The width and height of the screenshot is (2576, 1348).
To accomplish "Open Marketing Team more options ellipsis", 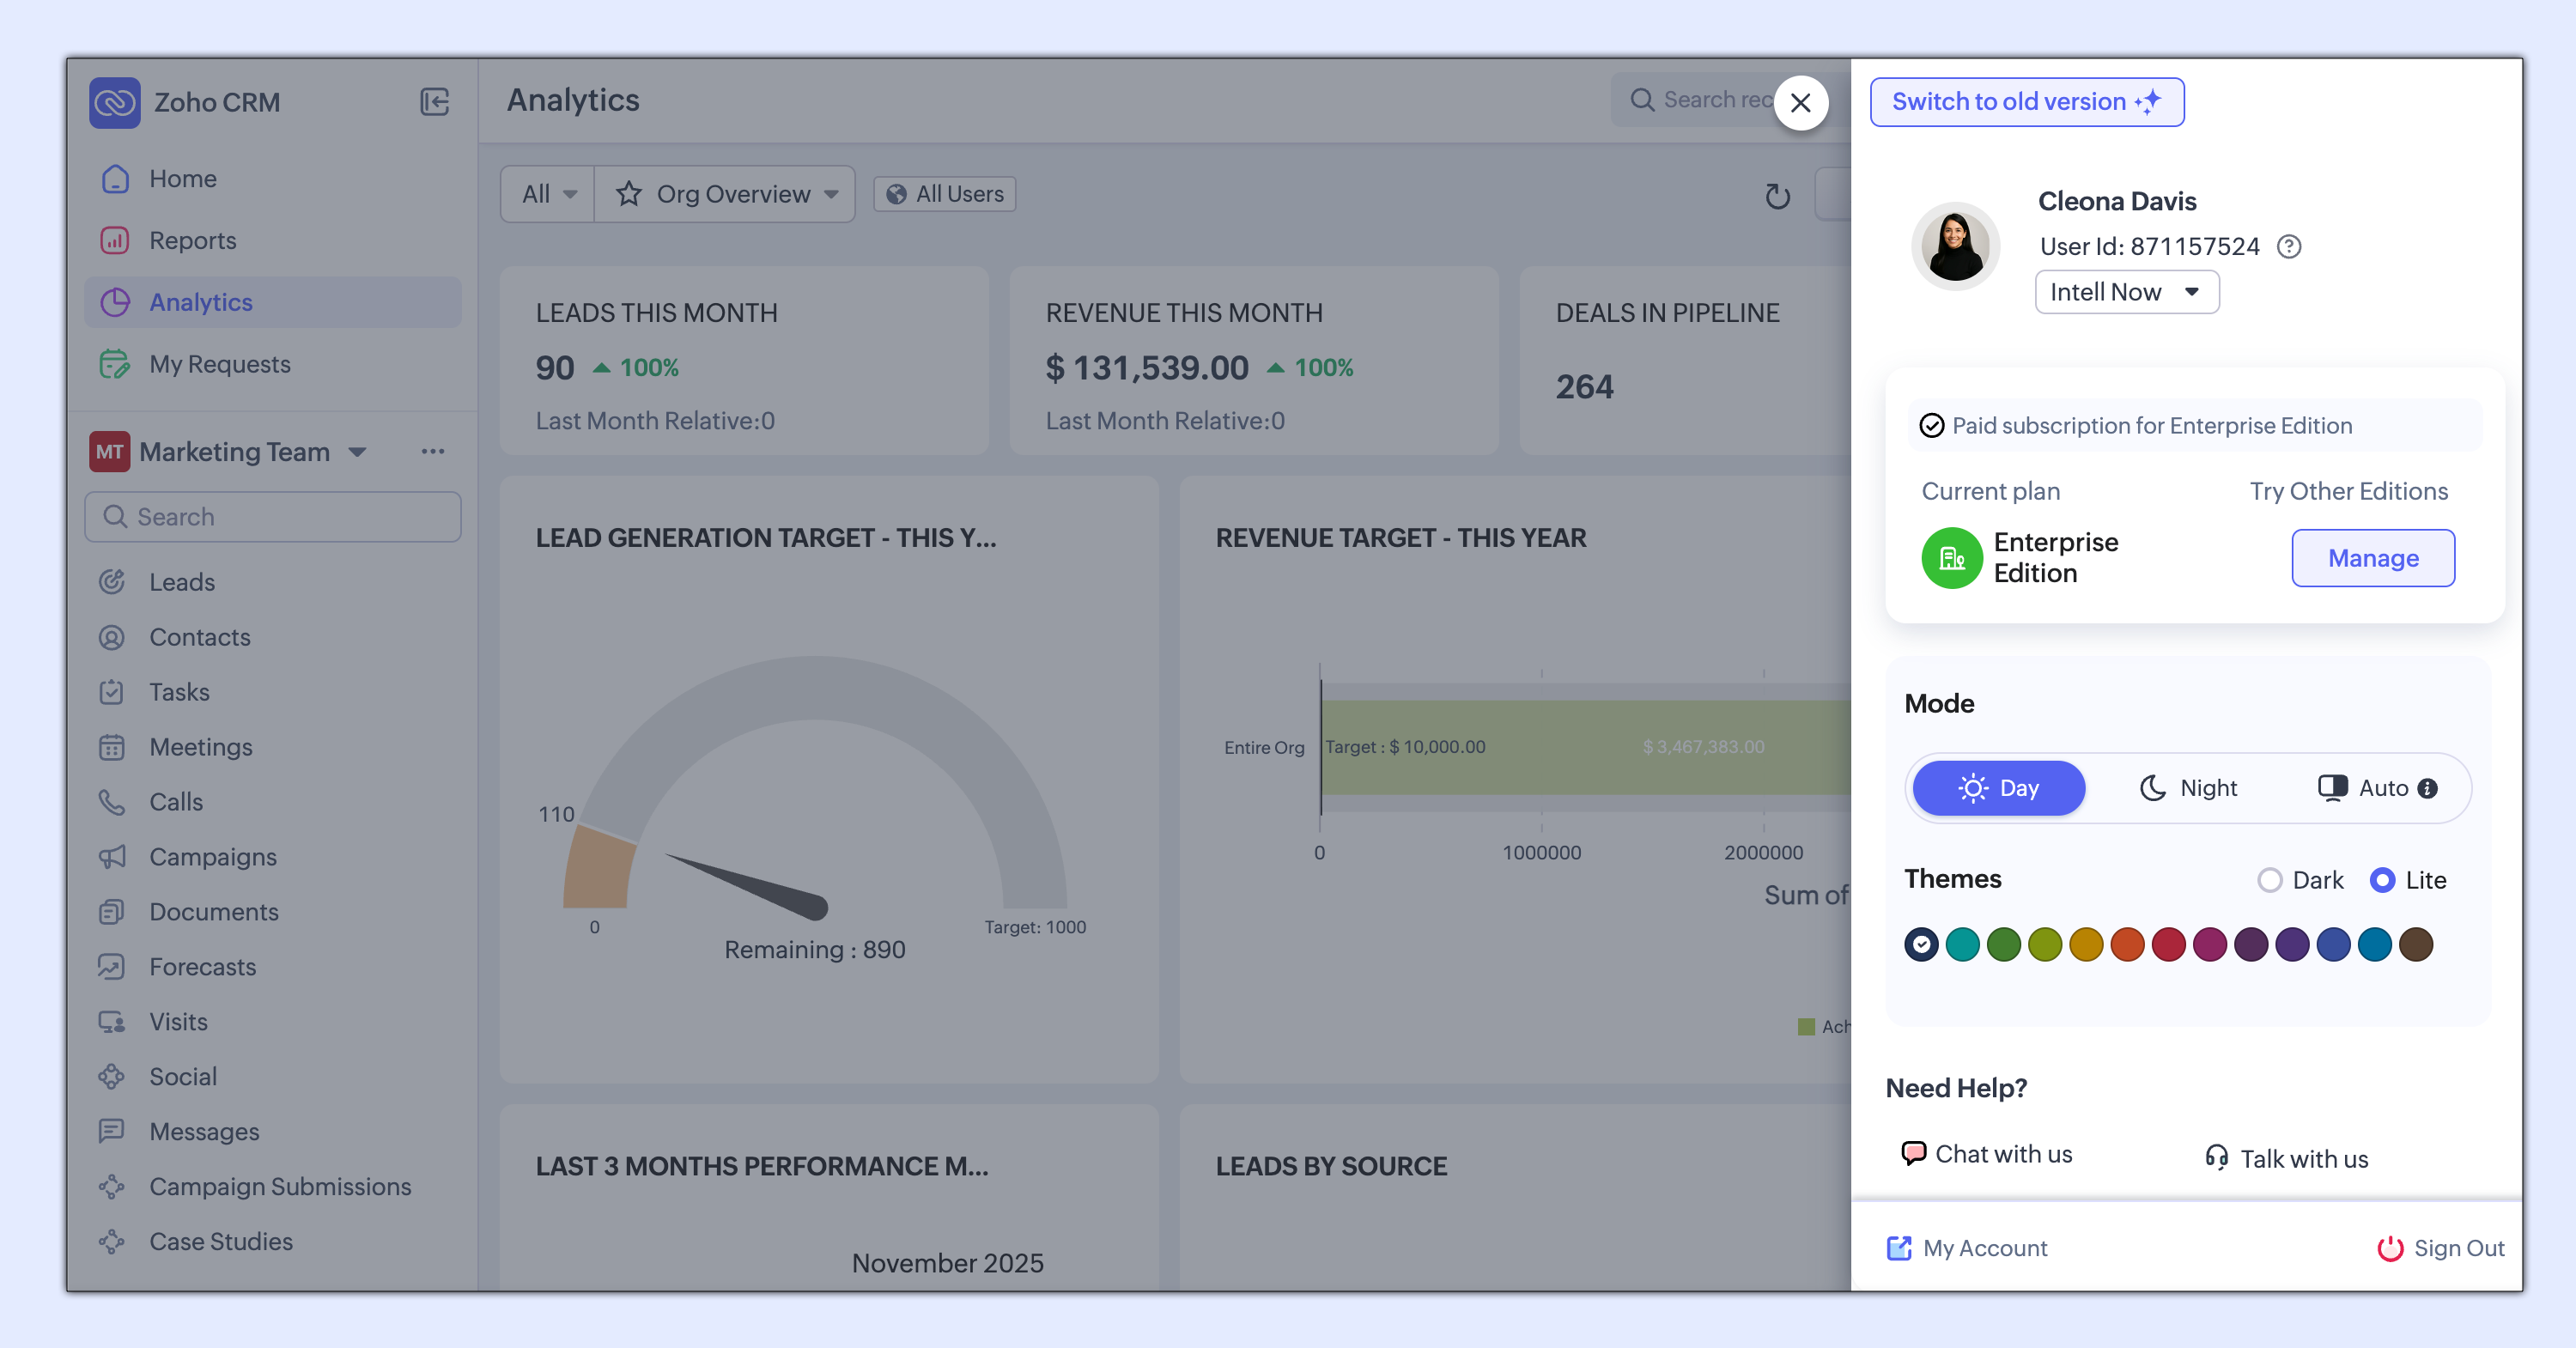I will [x=432, y=452].
